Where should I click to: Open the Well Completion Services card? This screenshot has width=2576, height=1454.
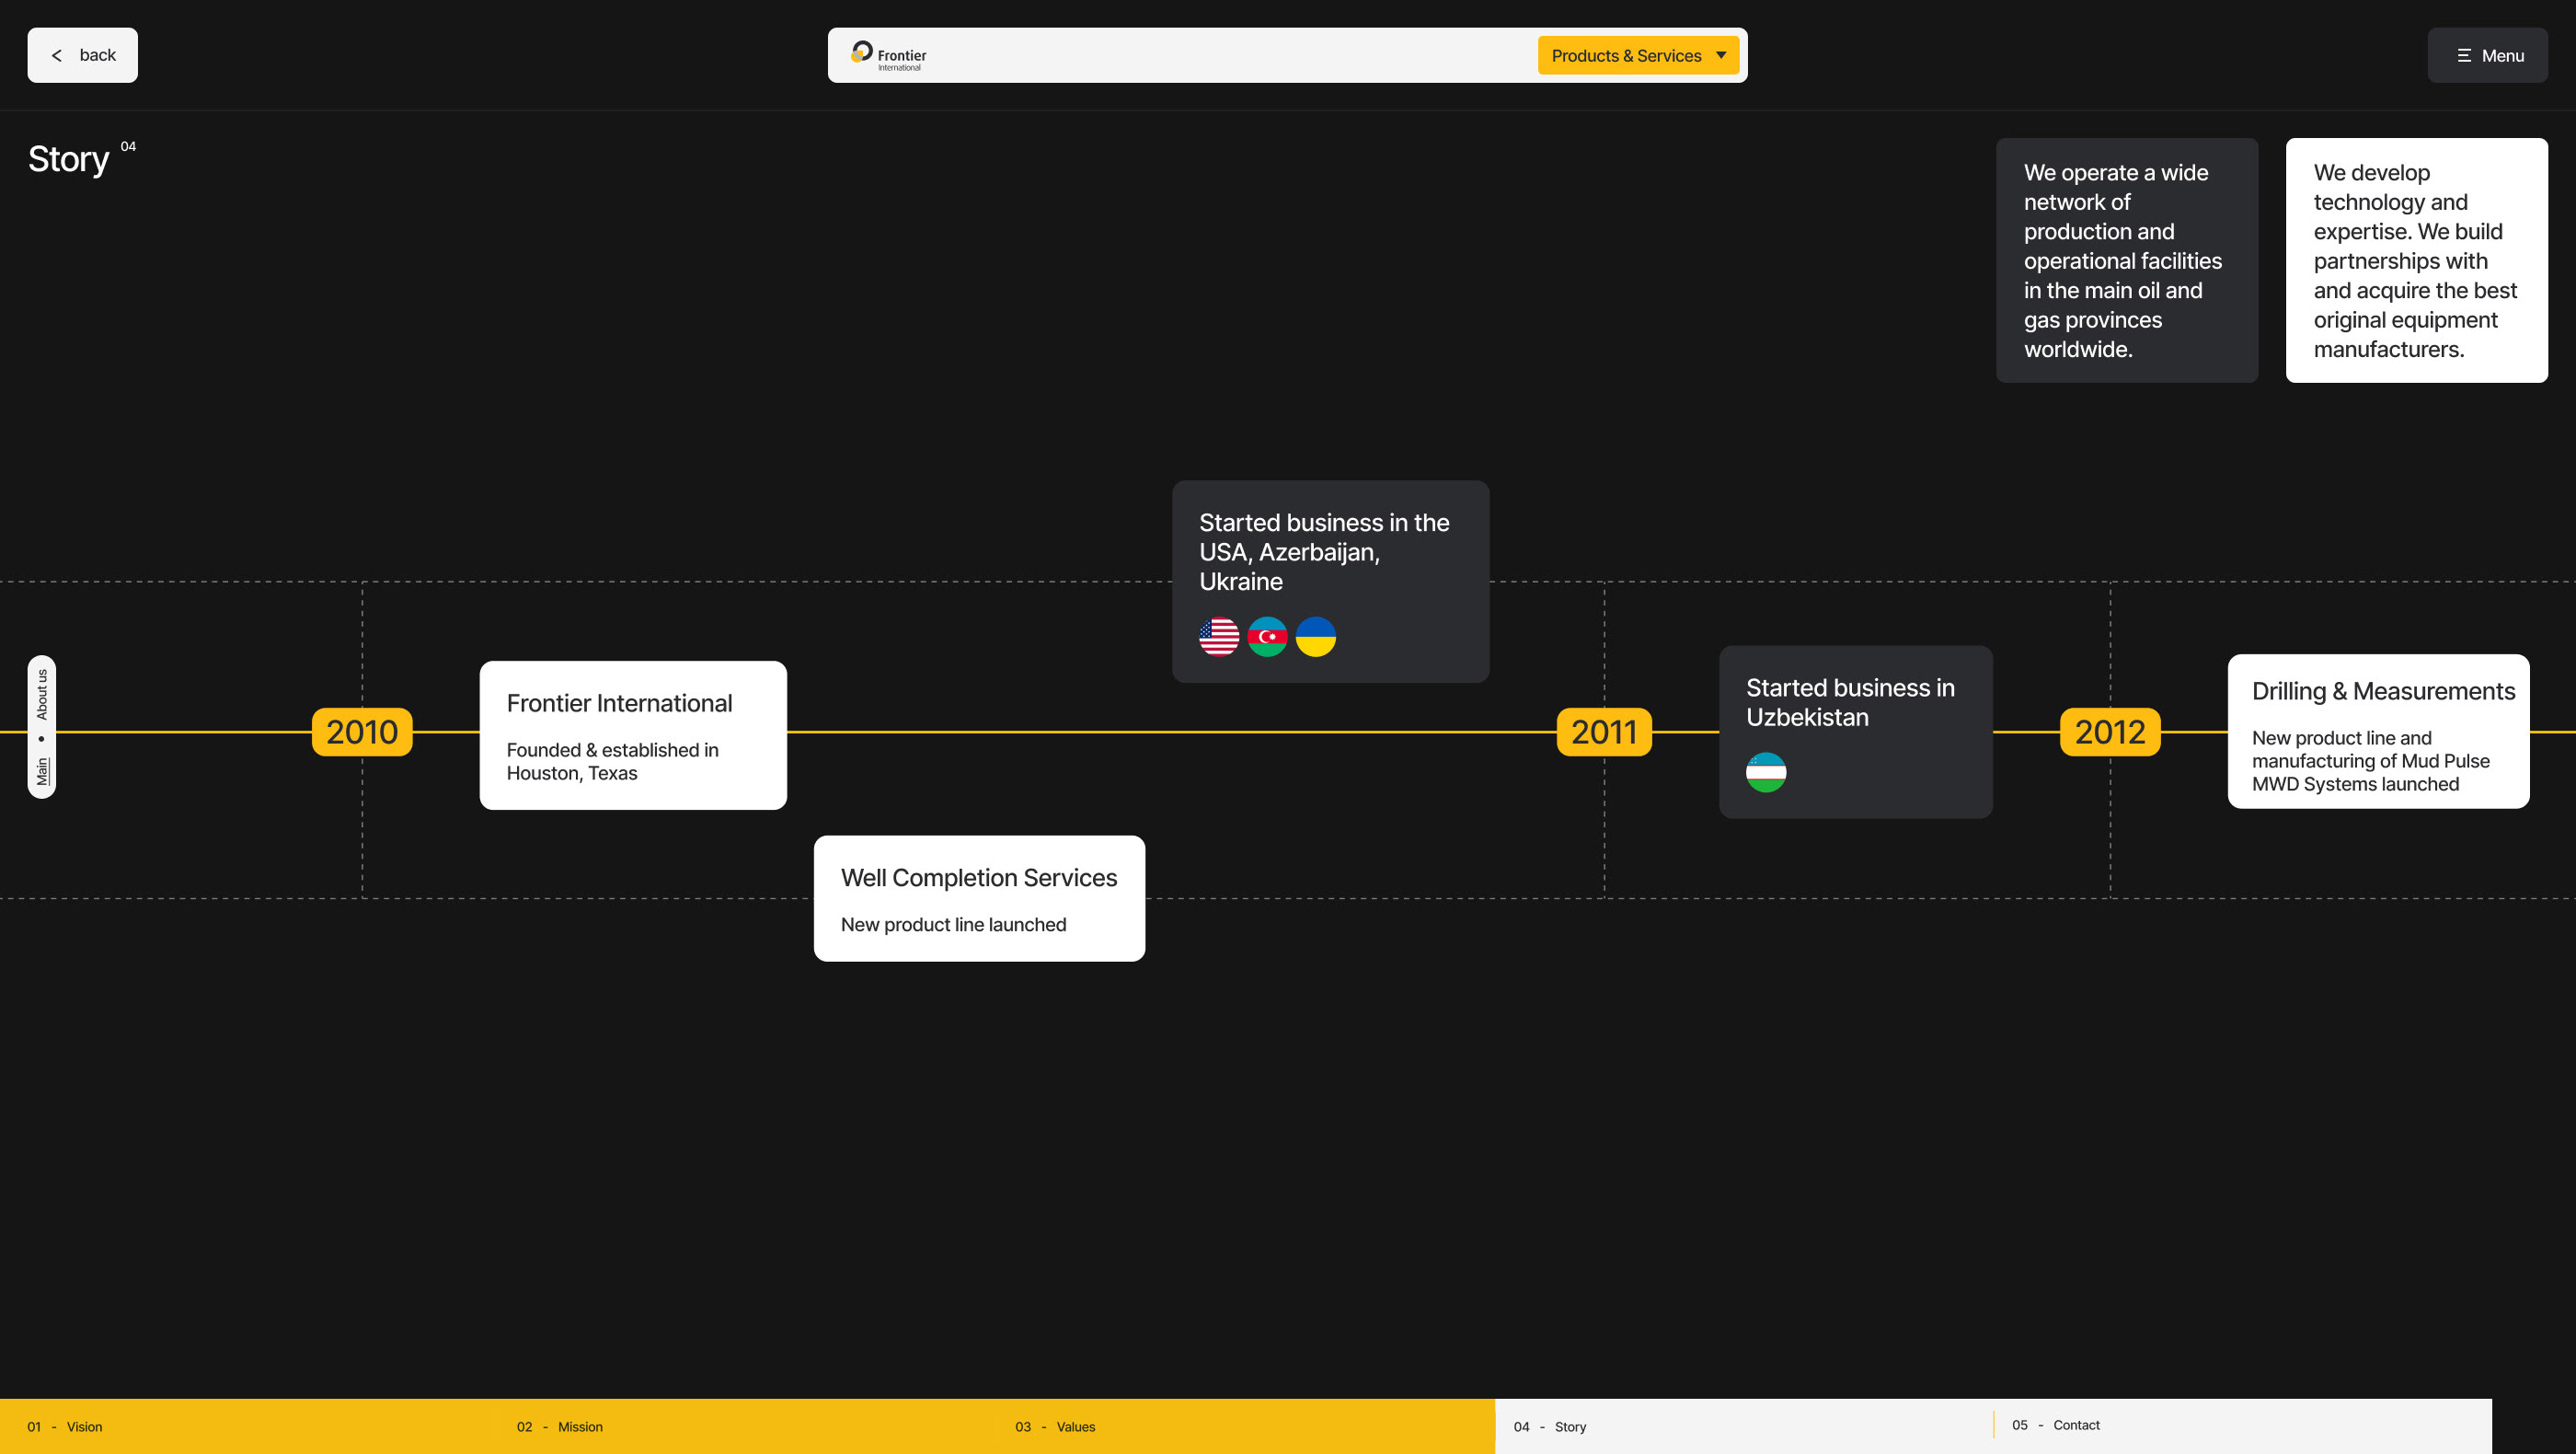(978, 898)
